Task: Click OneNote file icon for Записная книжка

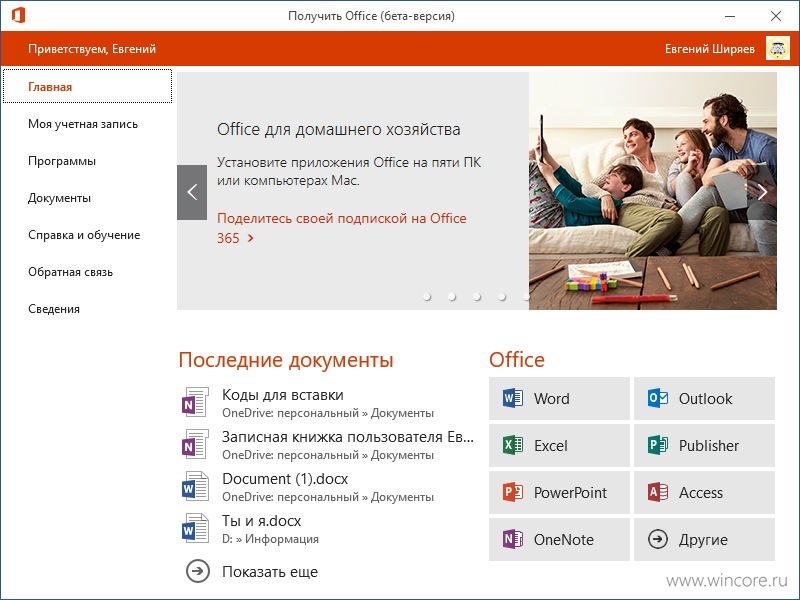Action: 195,443
